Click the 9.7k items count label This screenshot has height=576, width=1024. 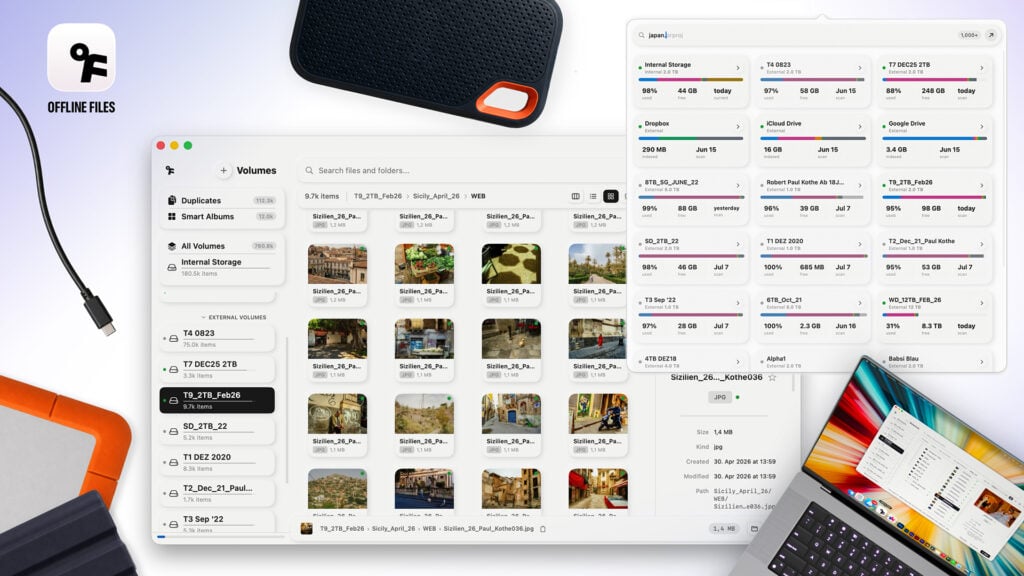[322, 196]
